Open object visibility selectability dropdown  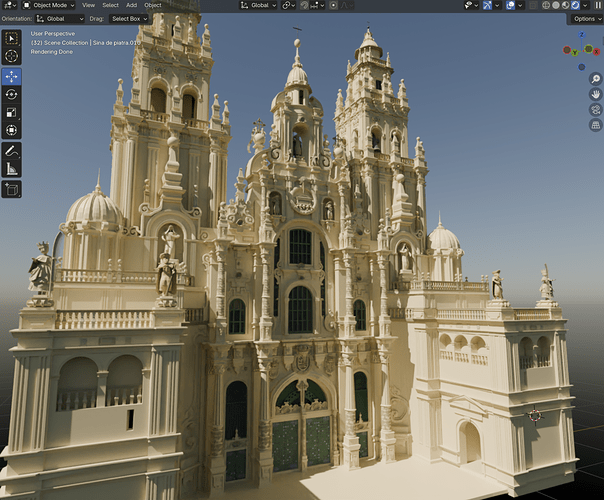pyautogui.click(x=470, y=5)
